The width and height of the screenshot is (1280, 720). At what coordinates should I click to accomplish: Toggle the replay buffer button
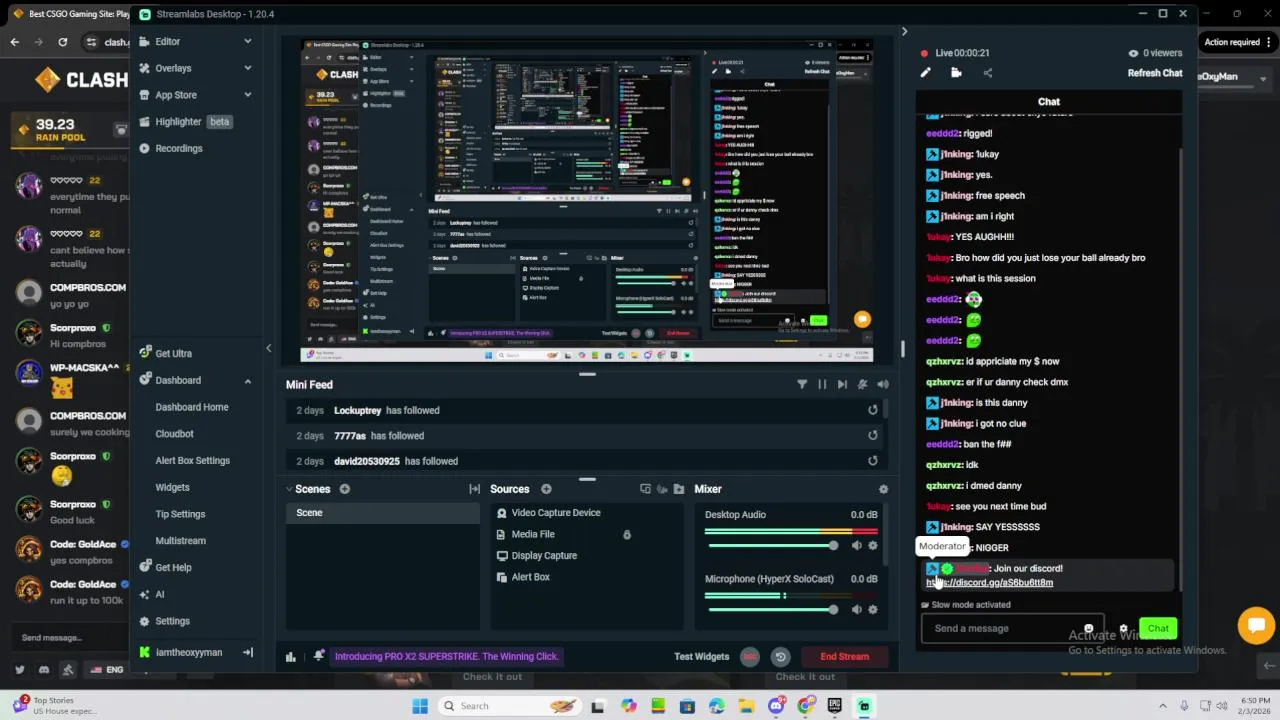pyautogui.click(x=781, y=657)
